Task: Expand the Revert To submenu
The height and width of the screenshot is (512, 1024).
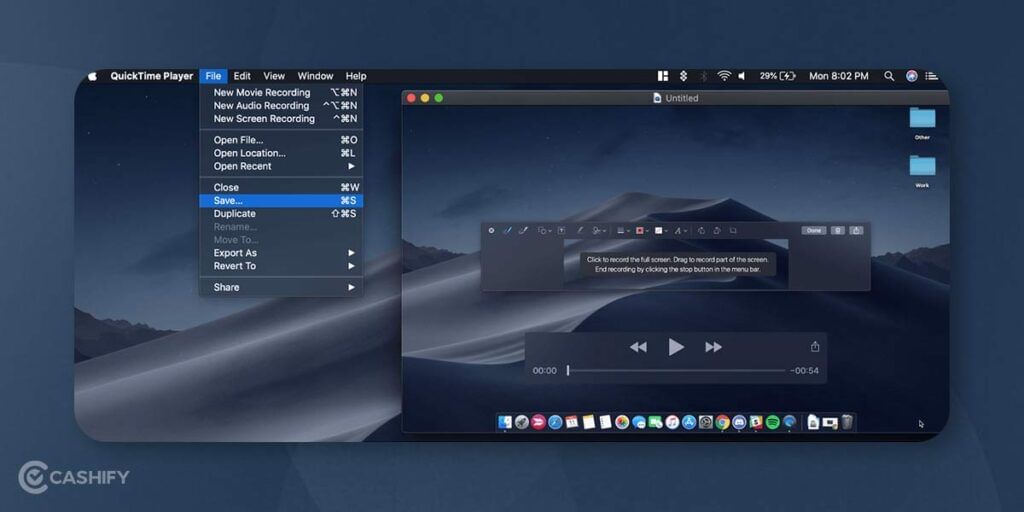Action: (281, 266)
